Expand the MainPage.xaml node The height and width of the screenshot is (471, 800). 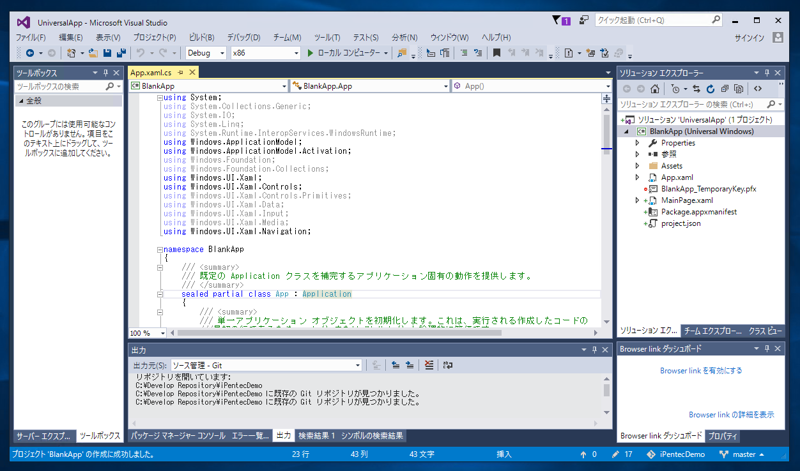[x=637, y=201]
